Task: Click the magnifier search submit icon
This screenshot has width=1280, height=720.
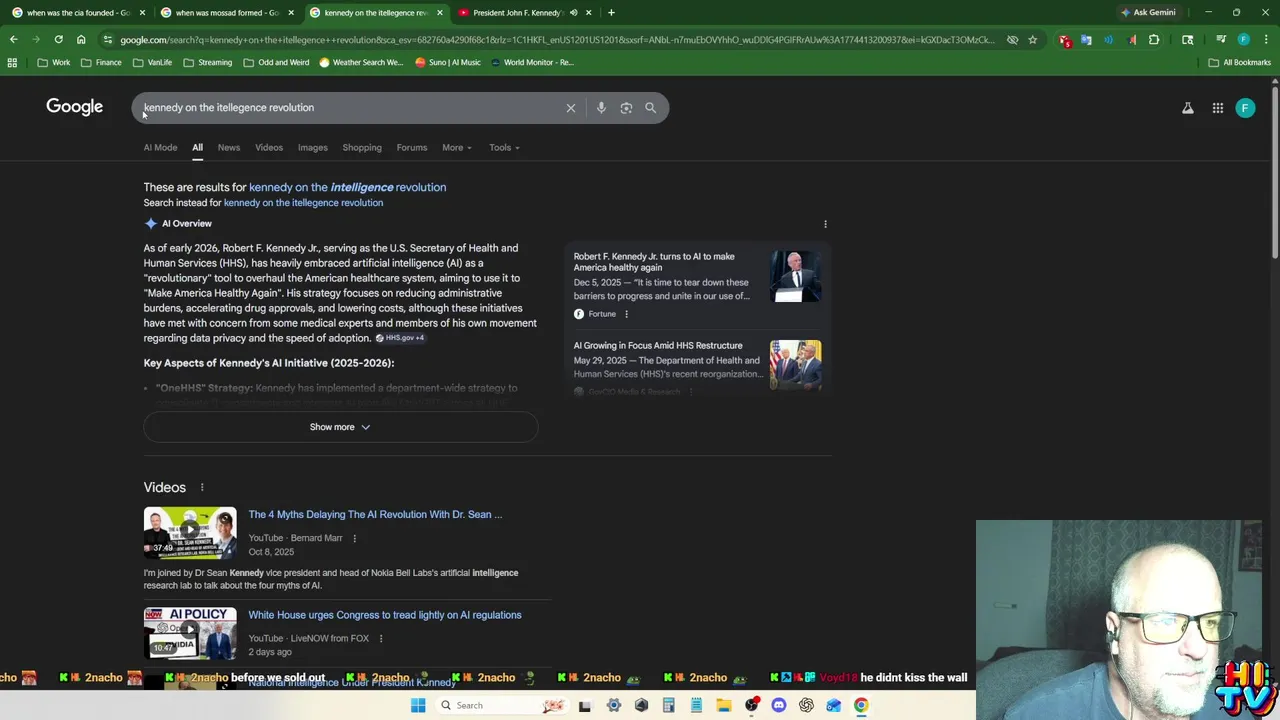Action: (x=651, y=108)
